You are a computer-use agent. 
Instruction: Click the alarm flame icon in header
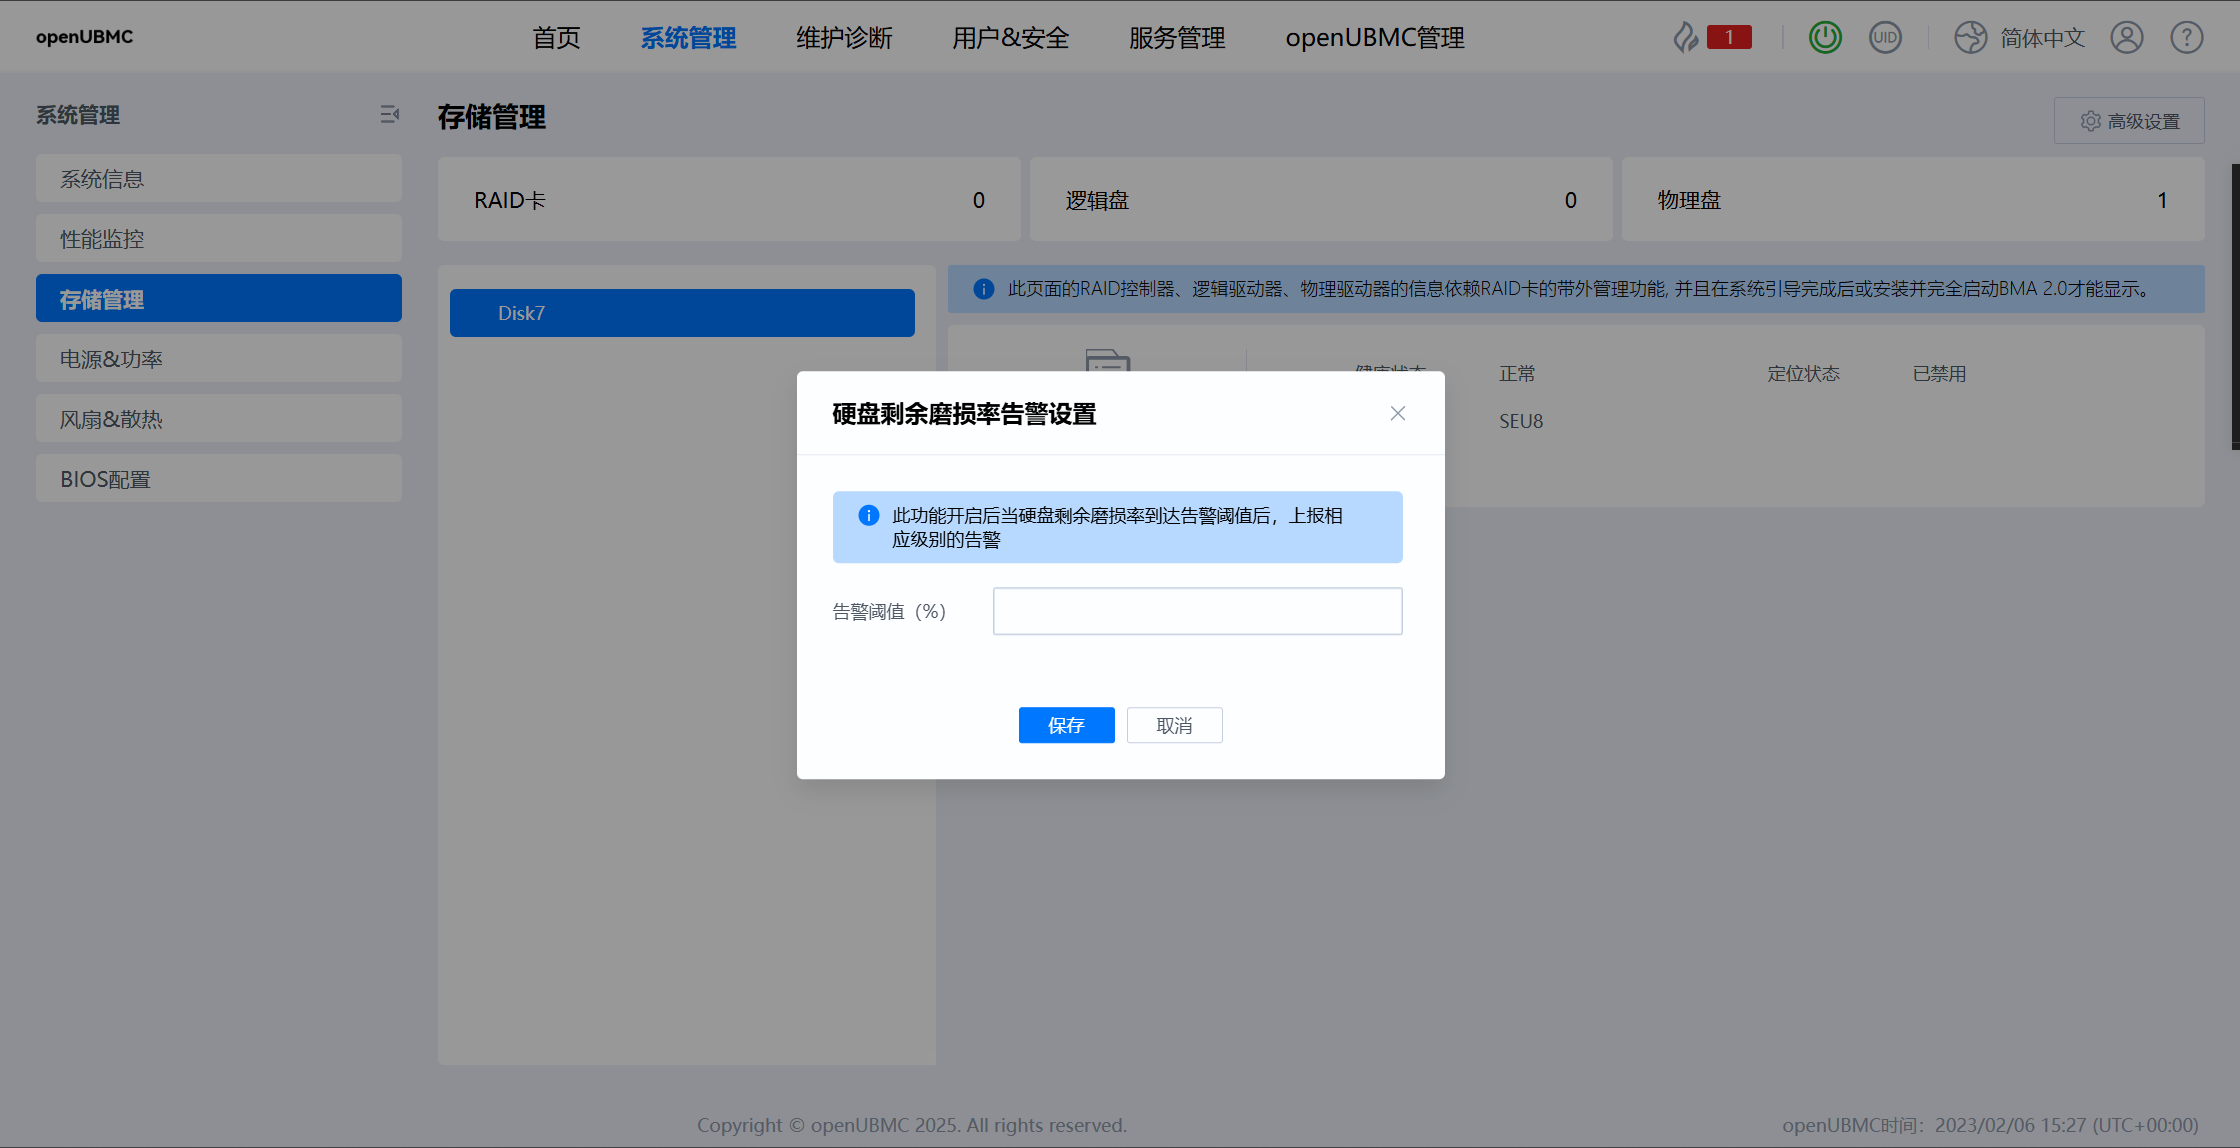coord(1686,38)
